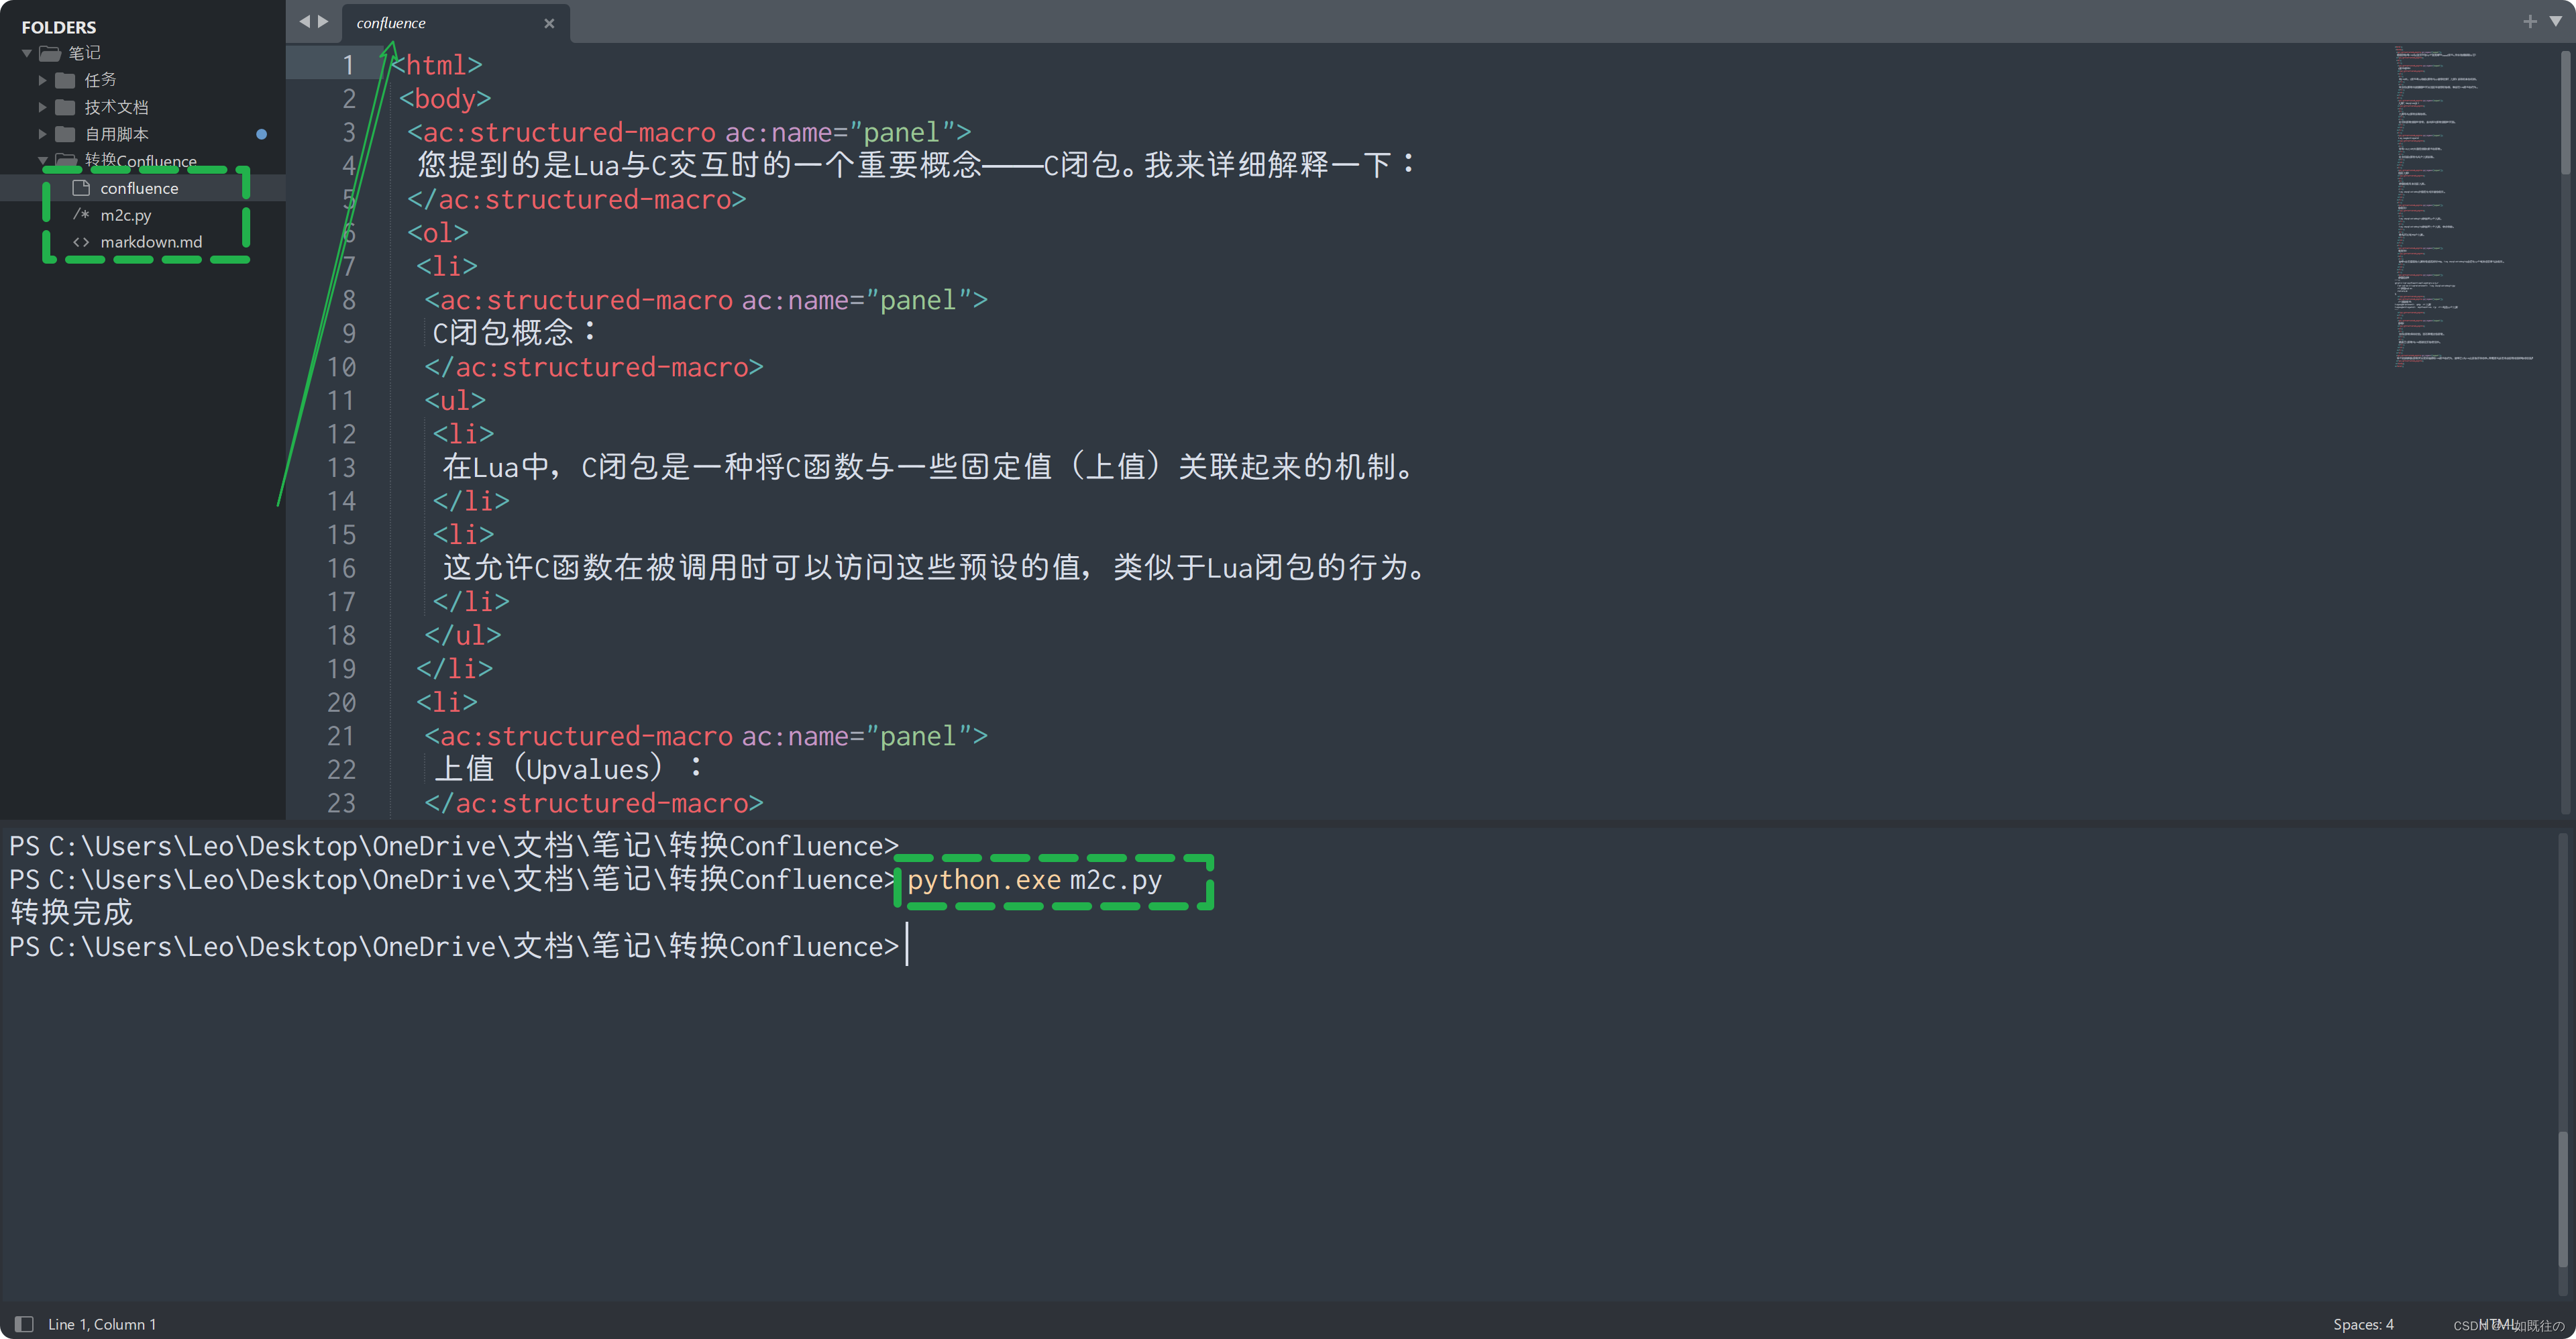The width and height of the screenshot is (2576, 1339).
Task: Go to previous tab with left arrow
Action: pos(305,22)
